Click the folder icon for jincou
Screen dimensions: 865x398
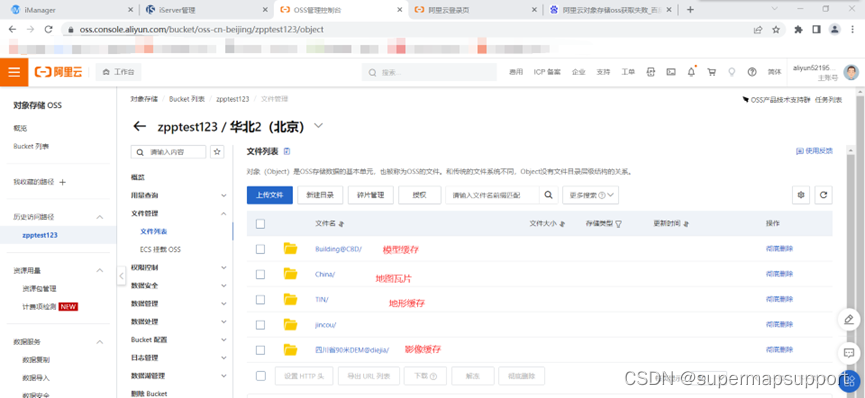290,324
